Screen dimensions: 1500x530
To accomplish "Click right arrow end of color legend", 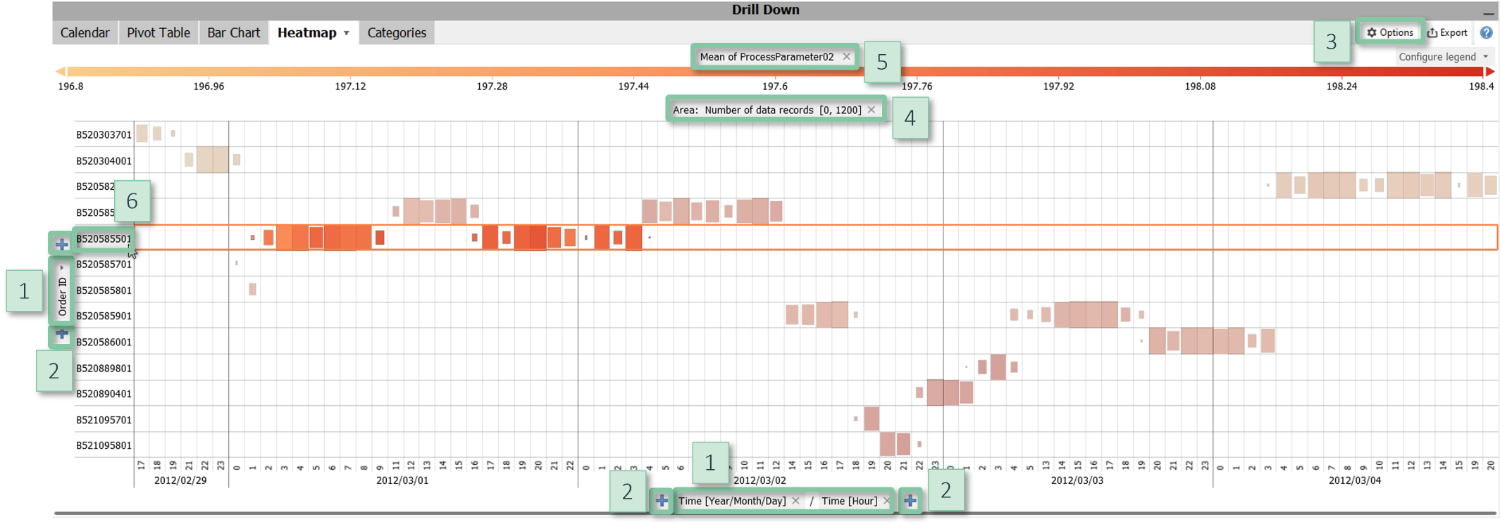I will coord(1490,72).
